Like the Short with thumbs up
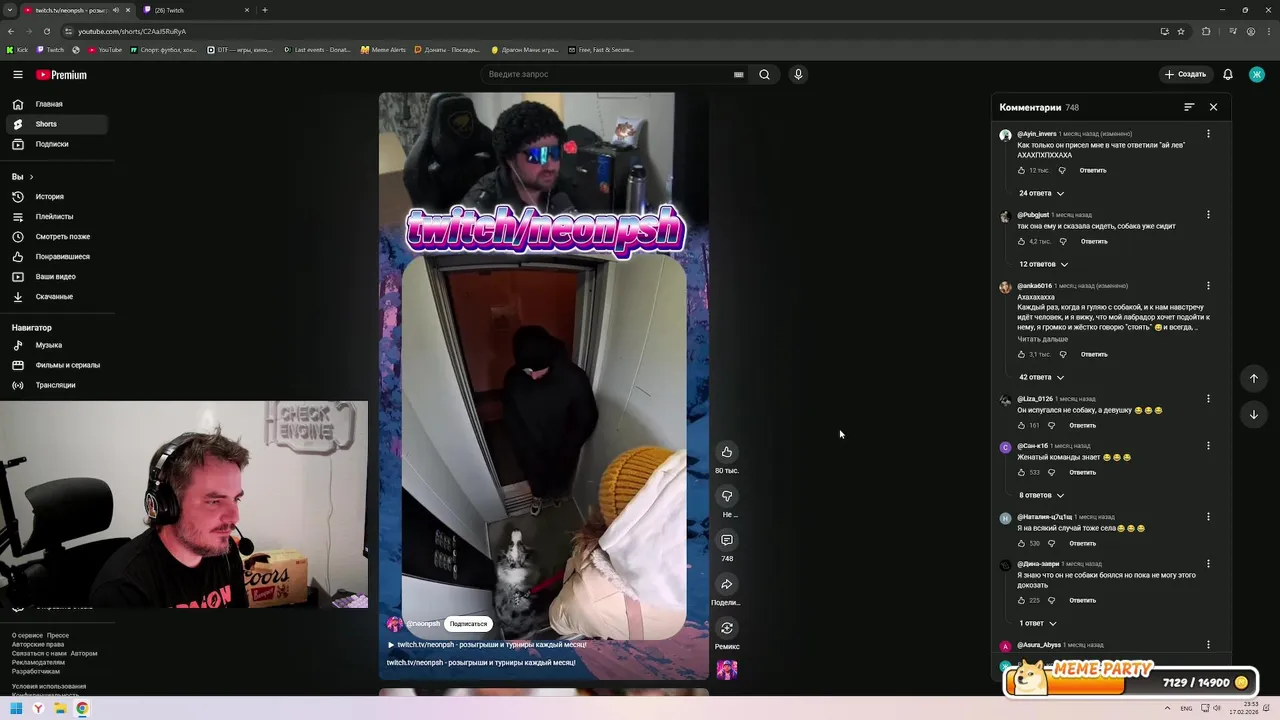 click(x=727, y=452)
